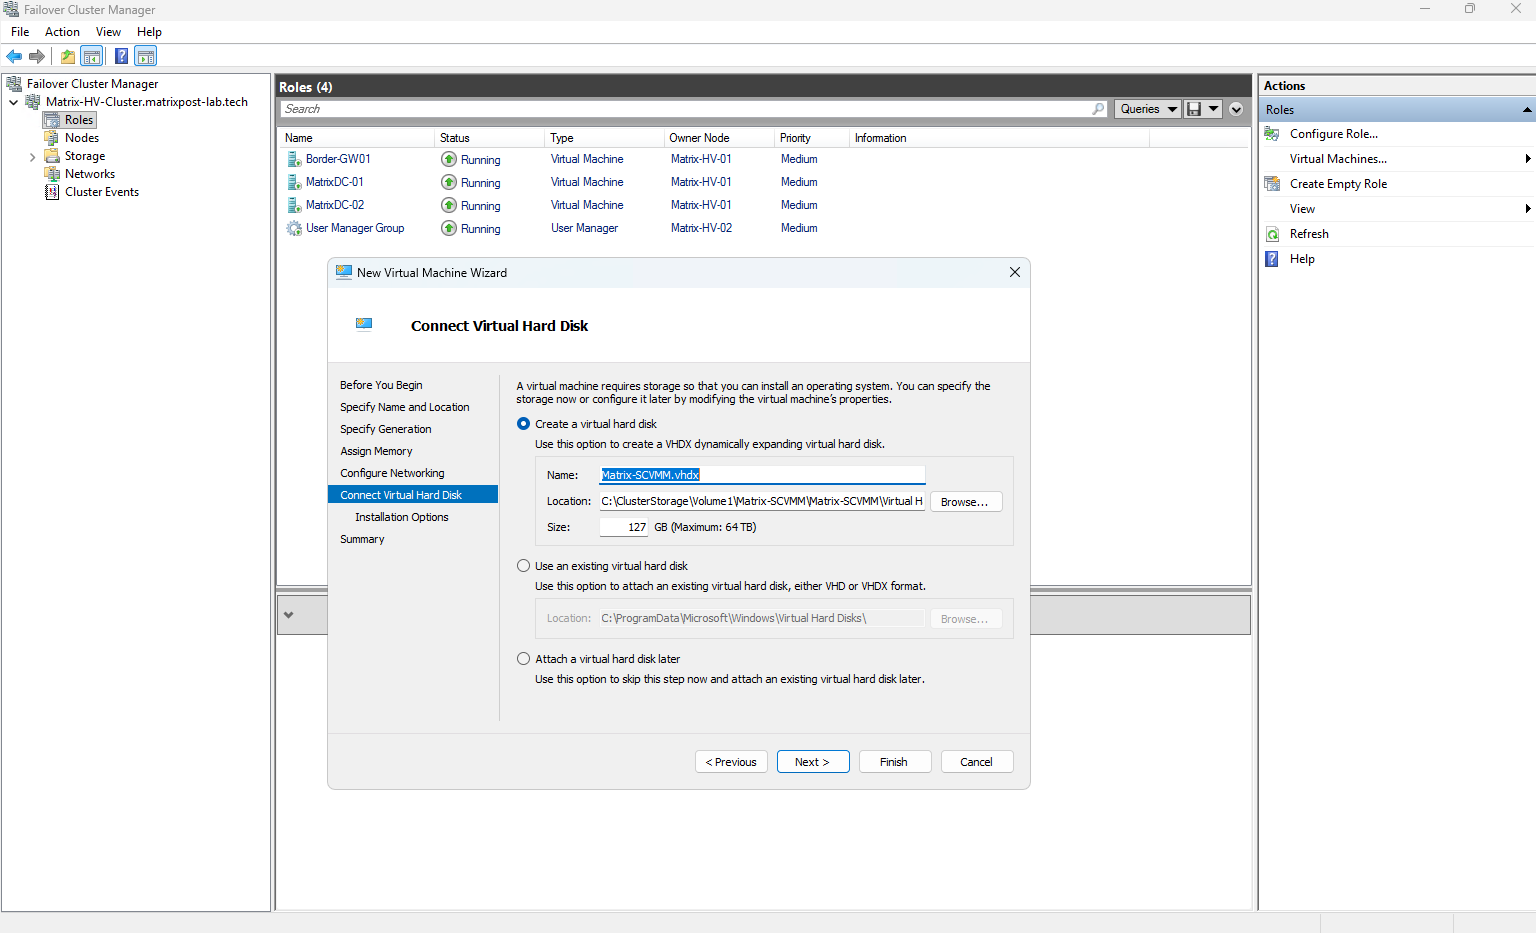Select Attach a virtual hard disk later
This screenshot has width=1536, height=933.
[x=523, y=659]
